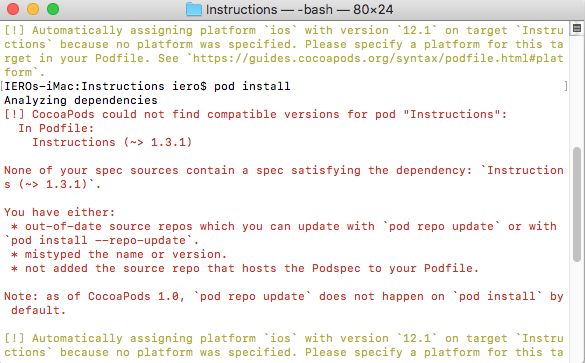Click the 'mistyped the name or version.' line
The image size is (585, 363).
[x=119, y=254]
